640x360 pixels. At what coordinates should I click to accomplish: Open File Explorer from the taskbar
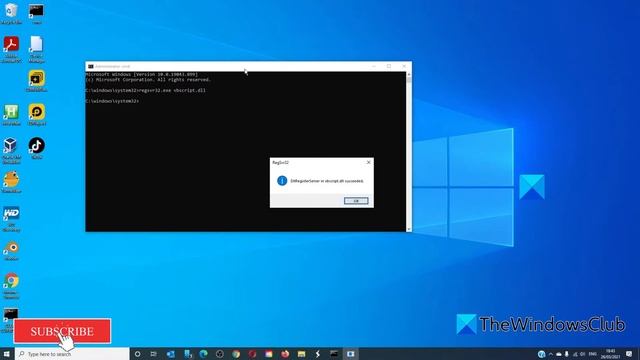pyautogui.click(x=301, y=354)
